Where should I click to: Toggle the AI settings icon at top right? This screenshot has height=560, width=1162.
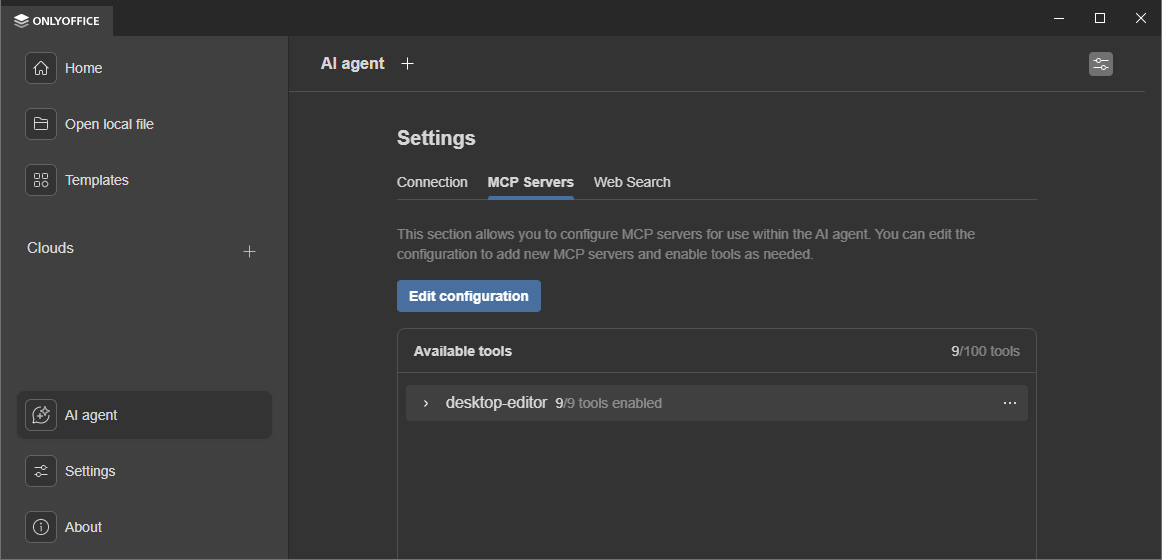point(1100,64)
